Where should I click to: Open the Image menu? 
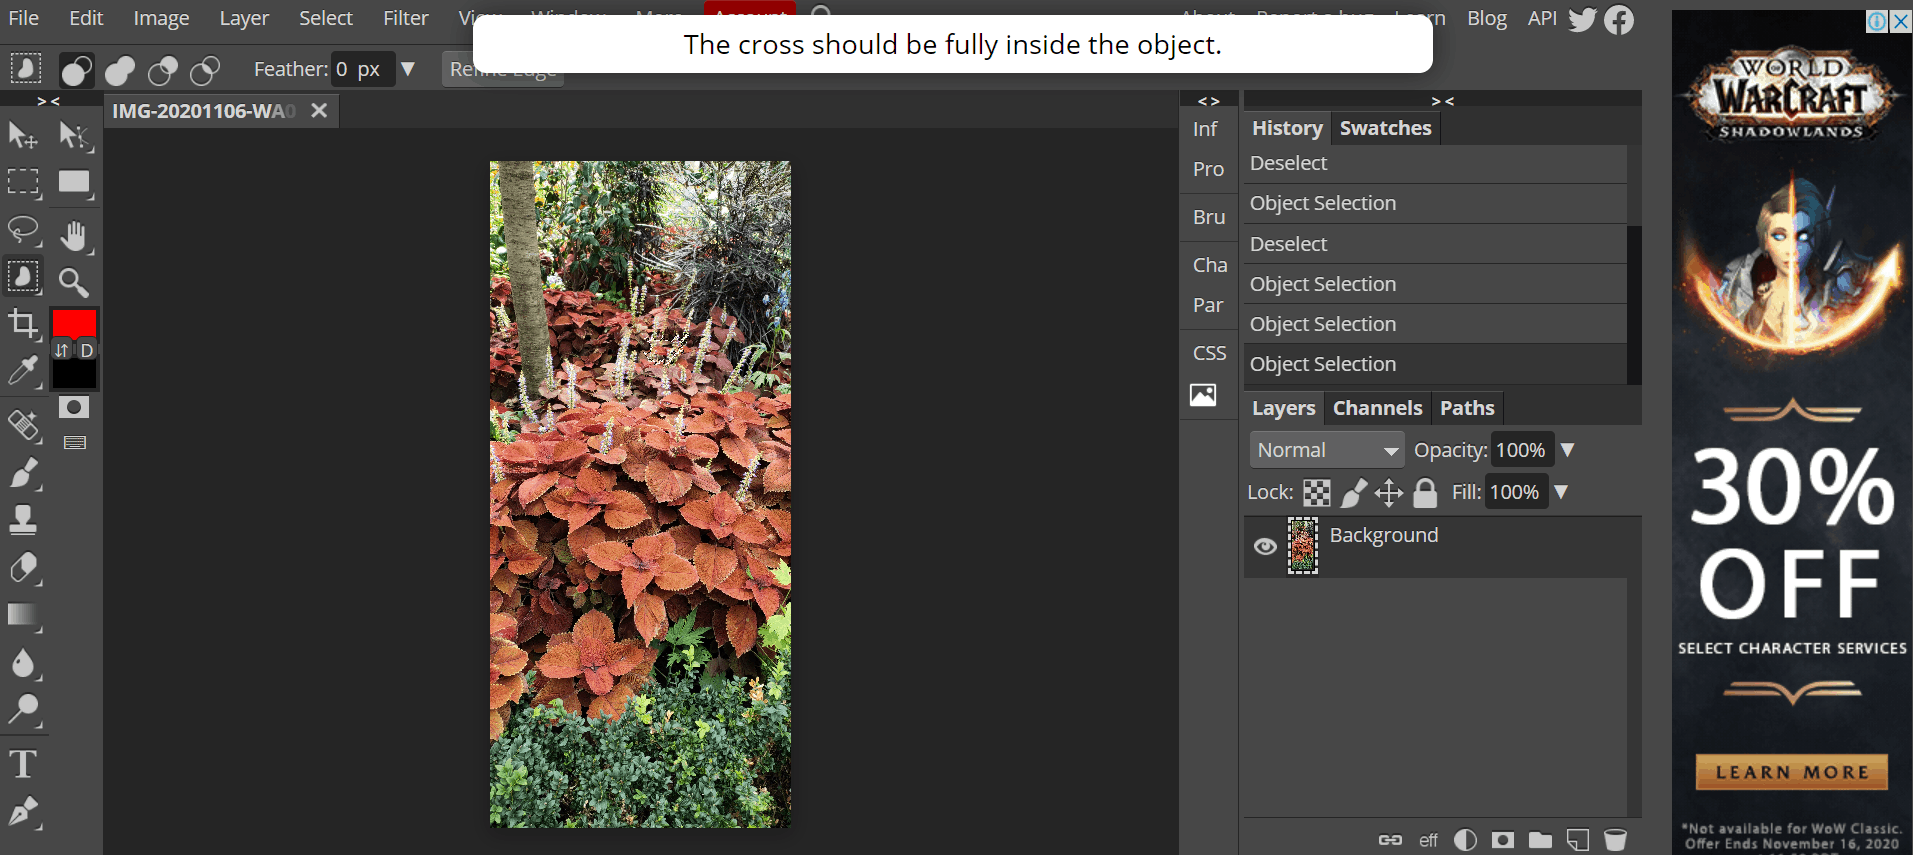pos(161,18)
